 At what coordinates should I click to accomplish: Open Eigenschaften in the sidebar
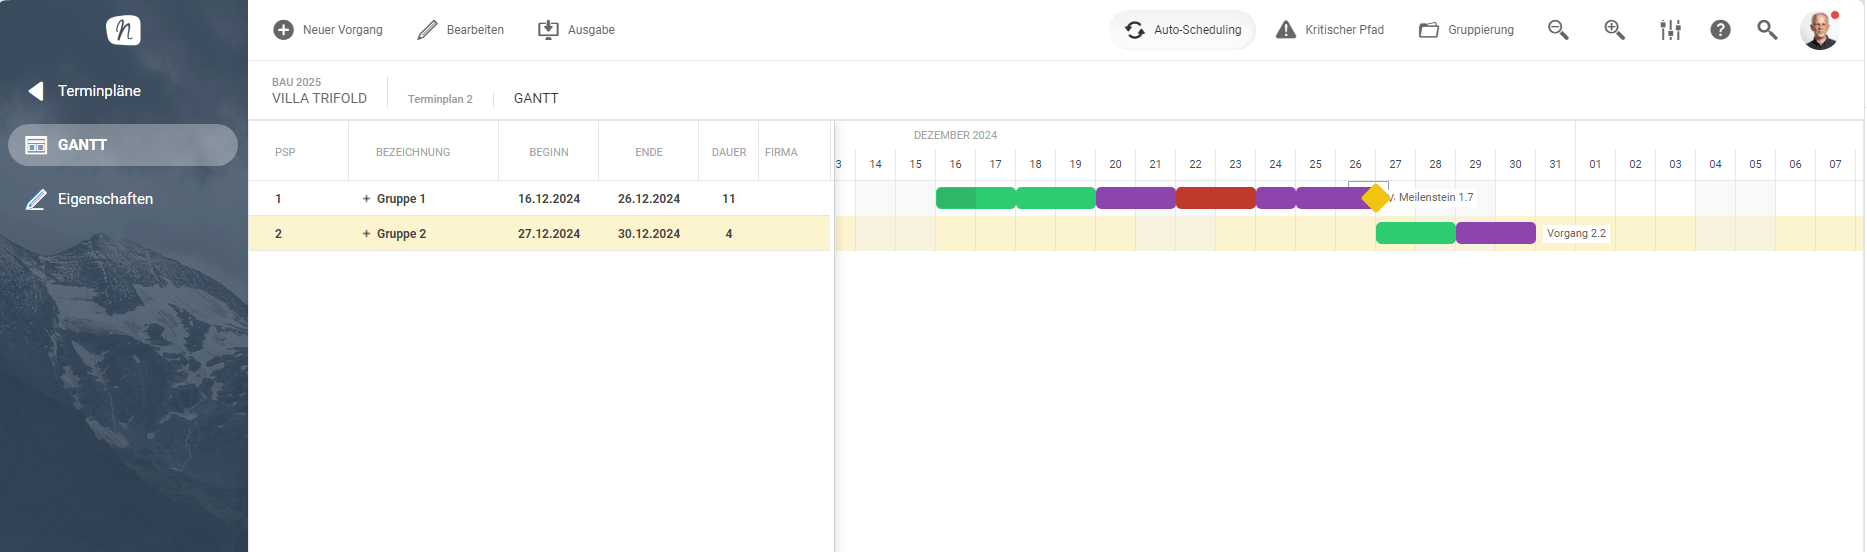point(105,199)
